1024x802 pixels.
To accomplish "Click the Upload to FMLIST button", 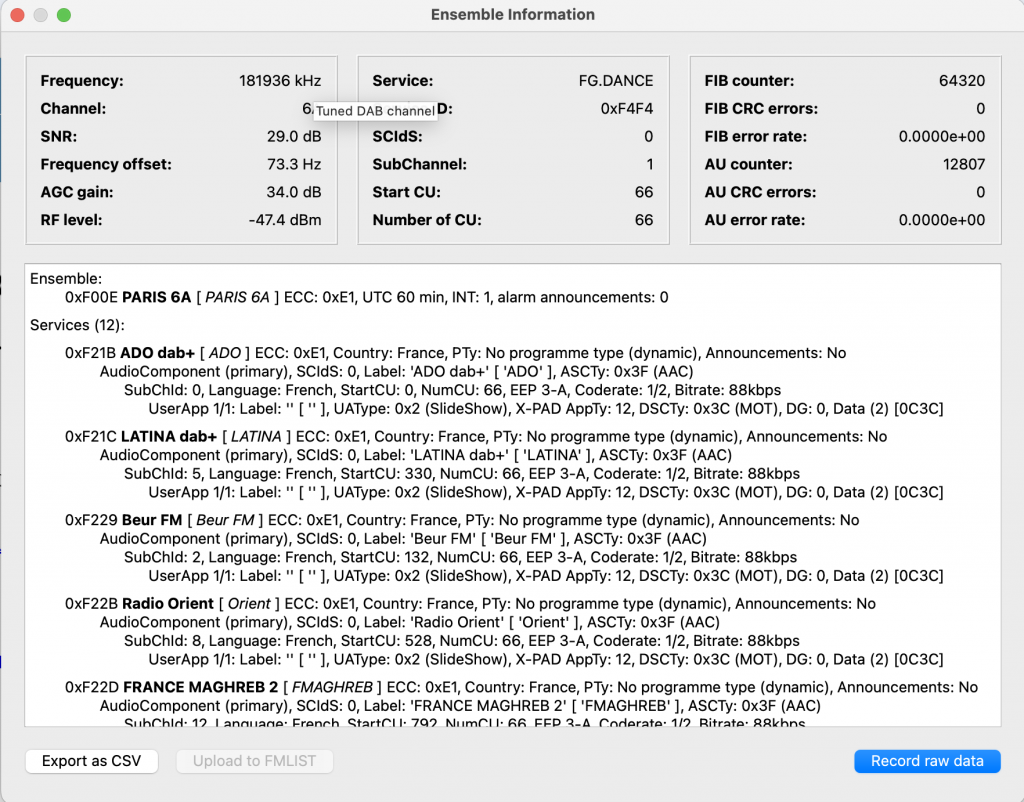I will point(254,761).
